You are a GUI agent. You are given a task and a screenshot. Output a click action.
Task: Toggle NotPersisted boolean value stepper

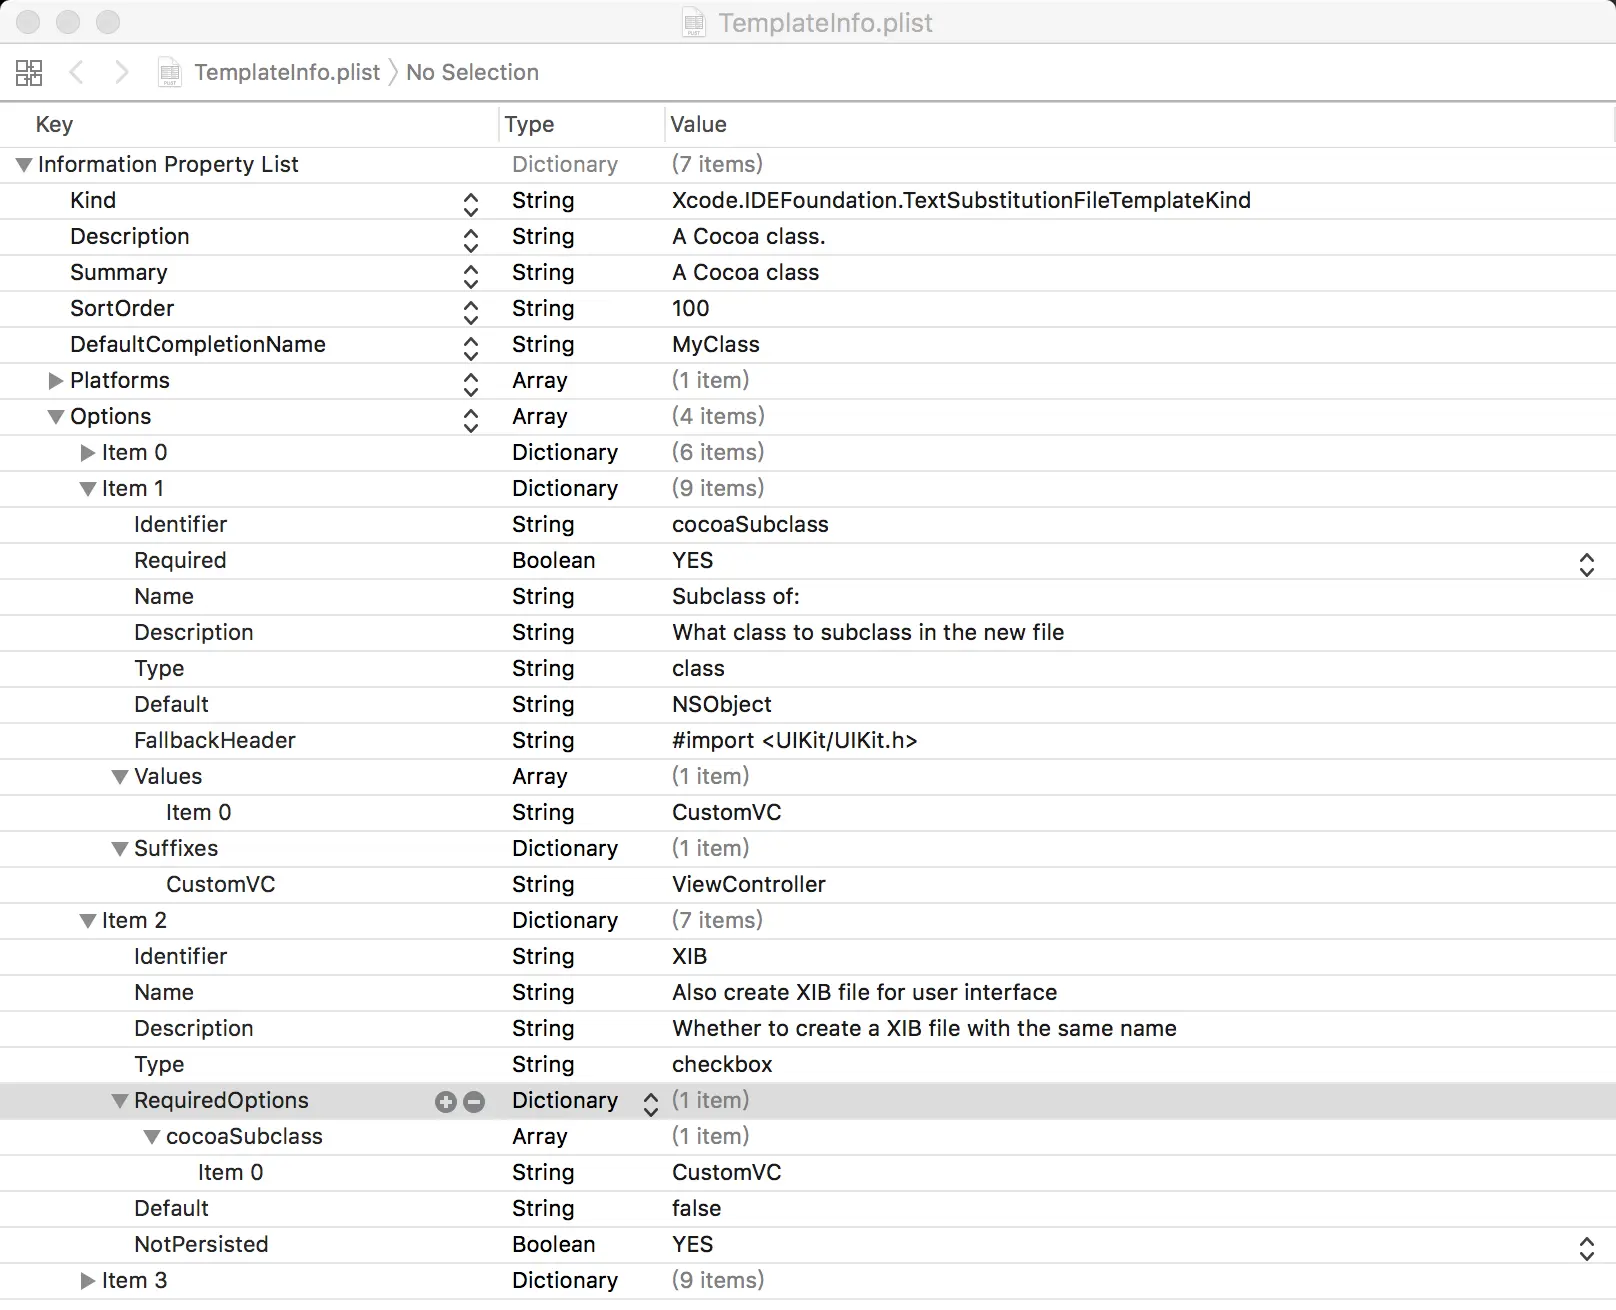click(x=1586, y=1246)
